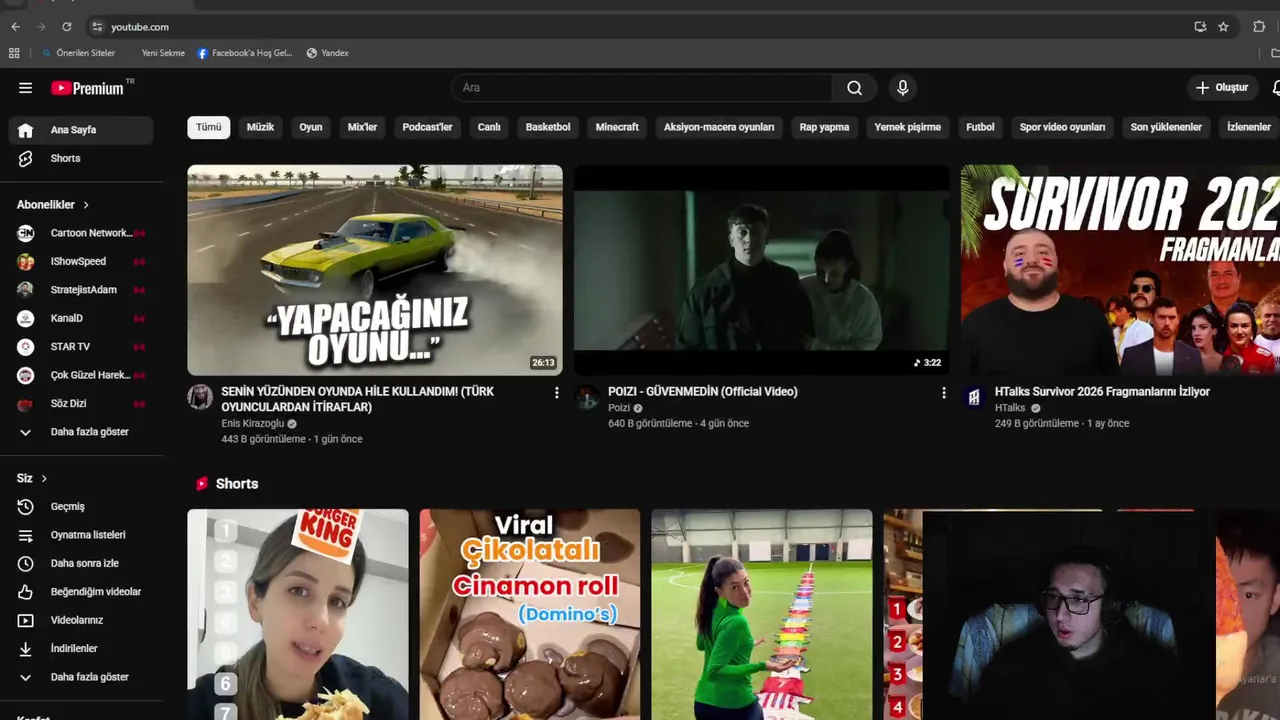Viewport: 1280px width, 720px height.
Task: Expand the Abonelikler section header
Action: [x=53, y=205]
